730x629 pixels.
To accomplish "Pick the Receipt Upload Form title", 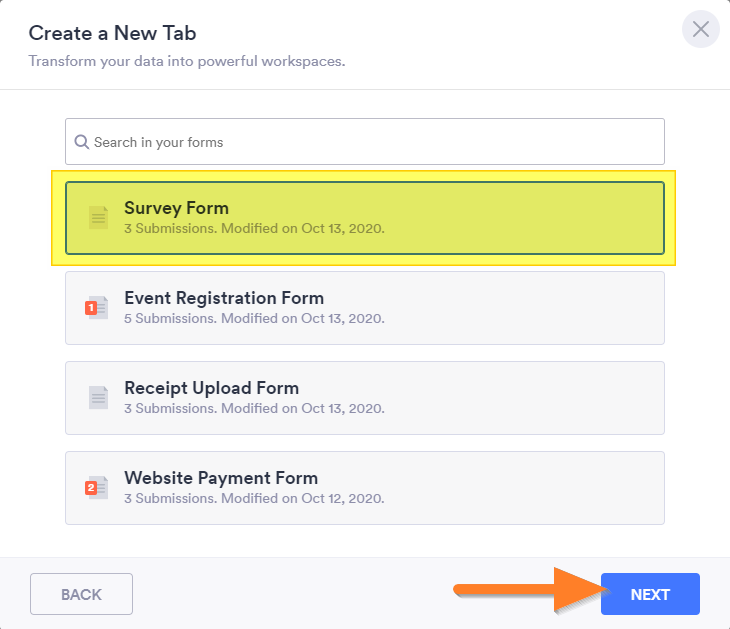I will point(211,388).
